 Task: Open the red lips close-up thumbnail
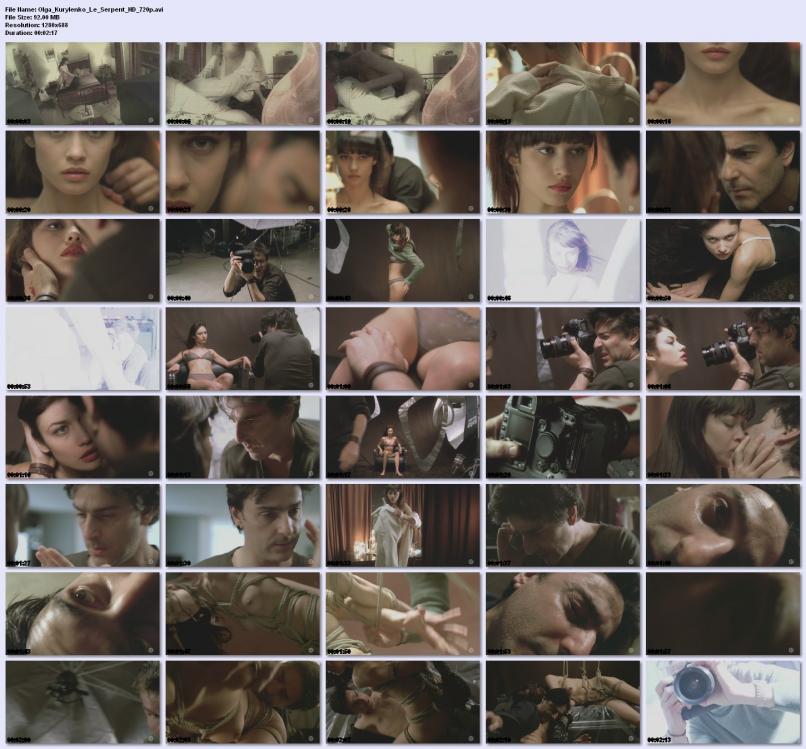[x=83, y=260]
